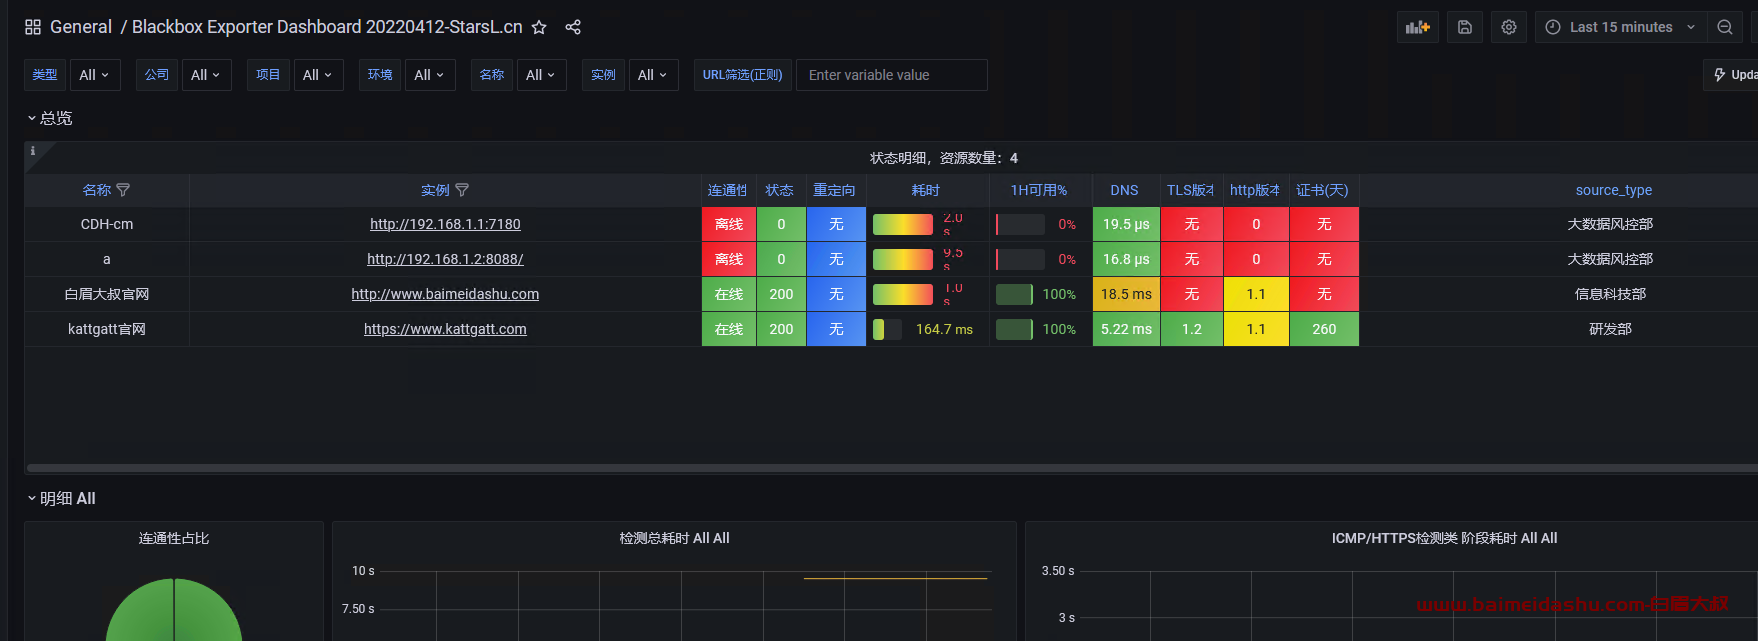1758x641 pixels.
Task: Click the 5.22 ms DNS cell
Action: pos(1126,329)
